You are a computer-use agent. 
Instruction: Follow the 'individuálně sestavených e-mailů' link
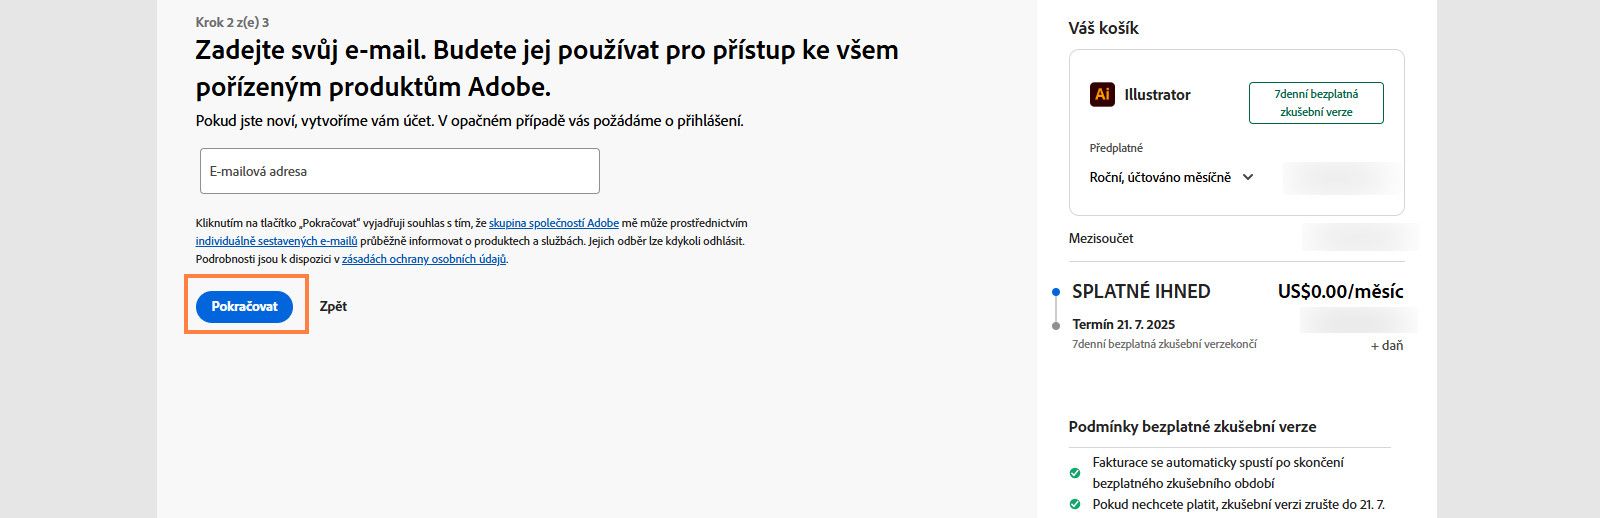[276, 241]
